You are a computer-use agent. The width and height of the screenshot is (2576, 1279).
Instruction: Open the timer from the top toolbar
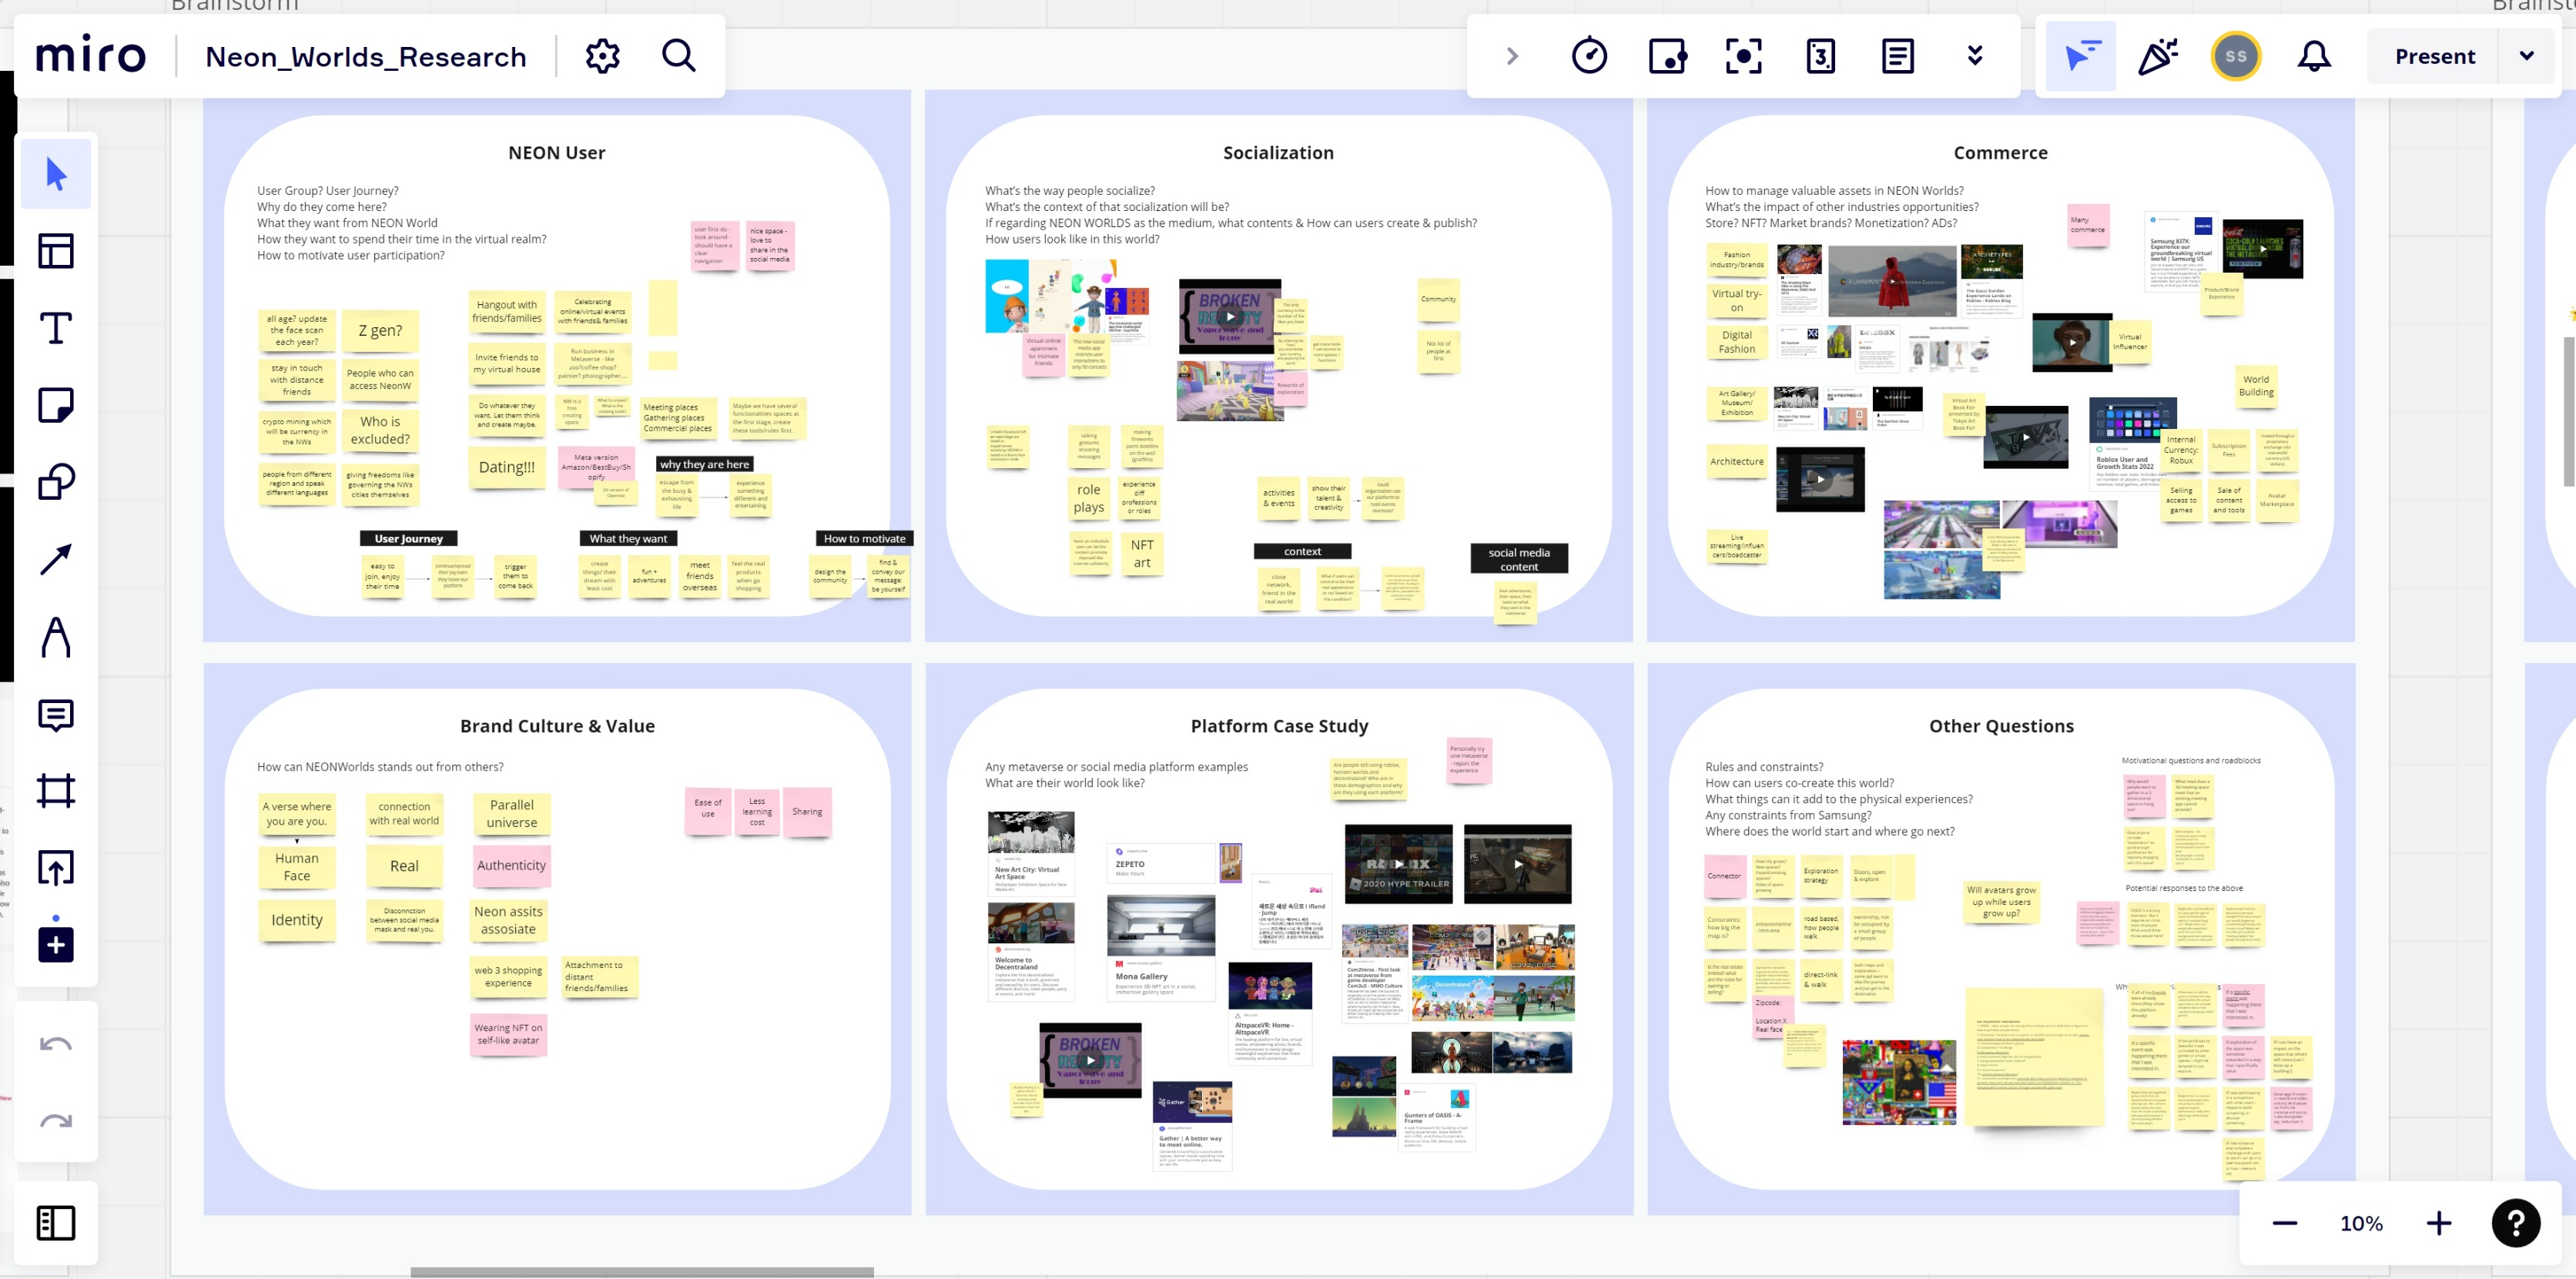[x=1589, y=56]
